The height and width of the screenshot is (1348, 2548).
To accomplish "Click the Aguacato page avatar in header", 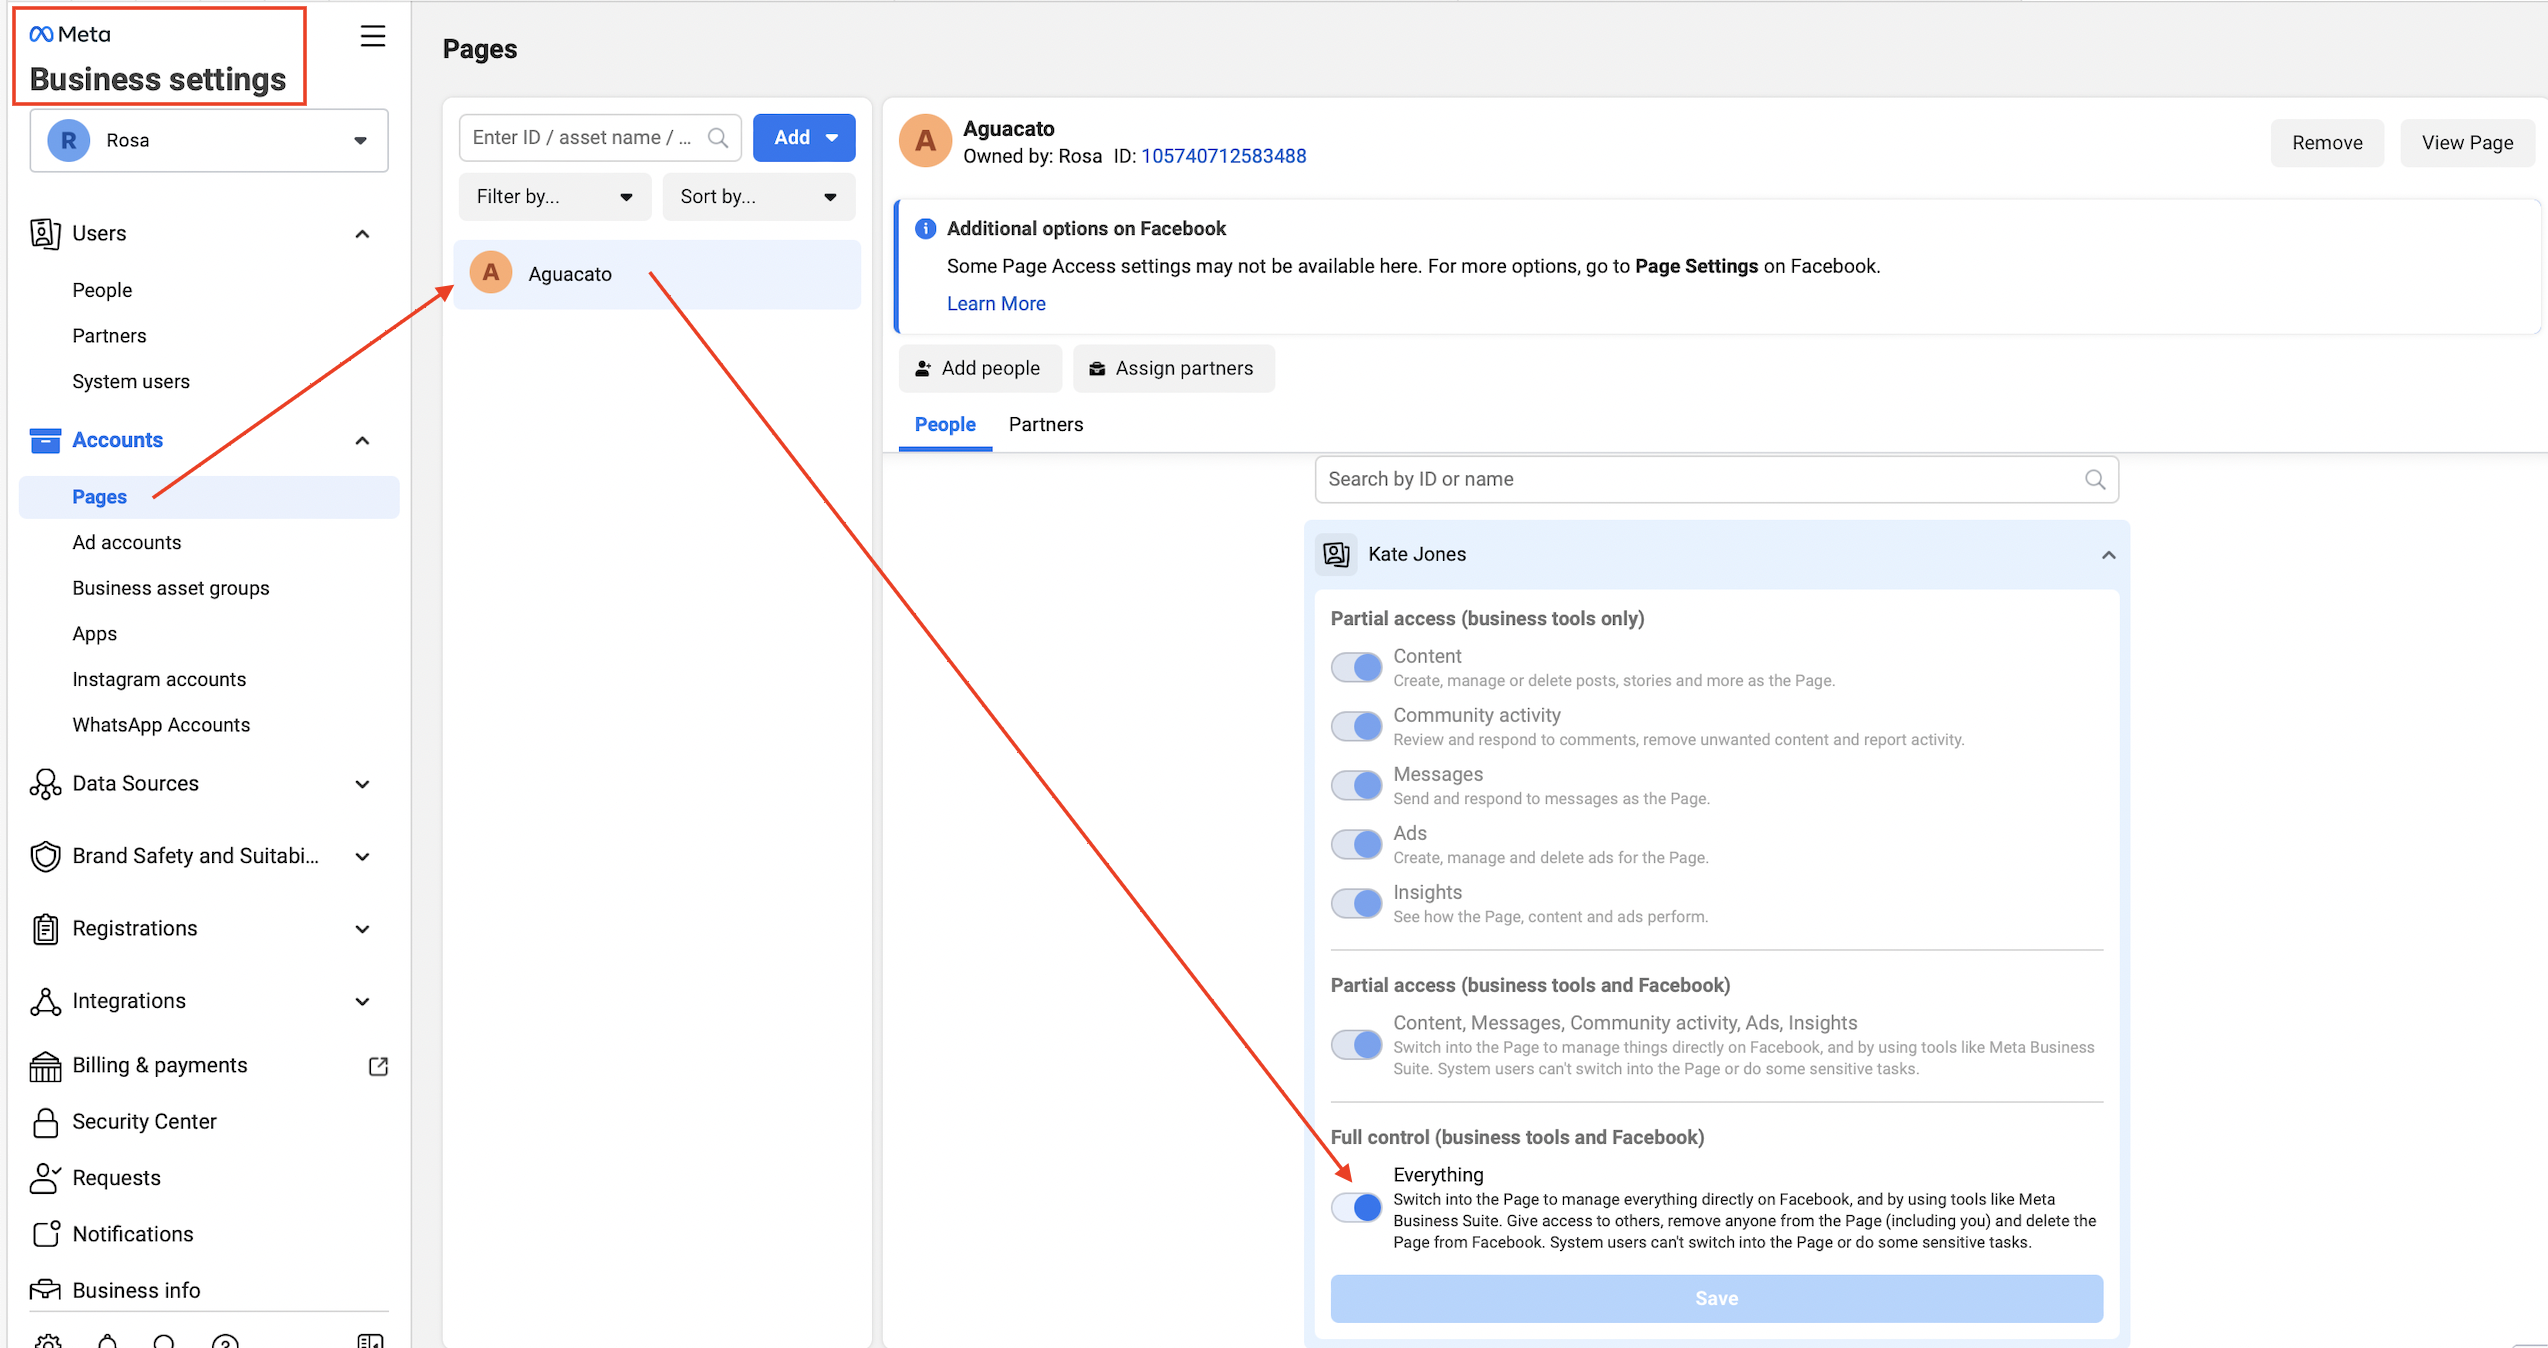I will pyautogui.click(x=925, y=141).
